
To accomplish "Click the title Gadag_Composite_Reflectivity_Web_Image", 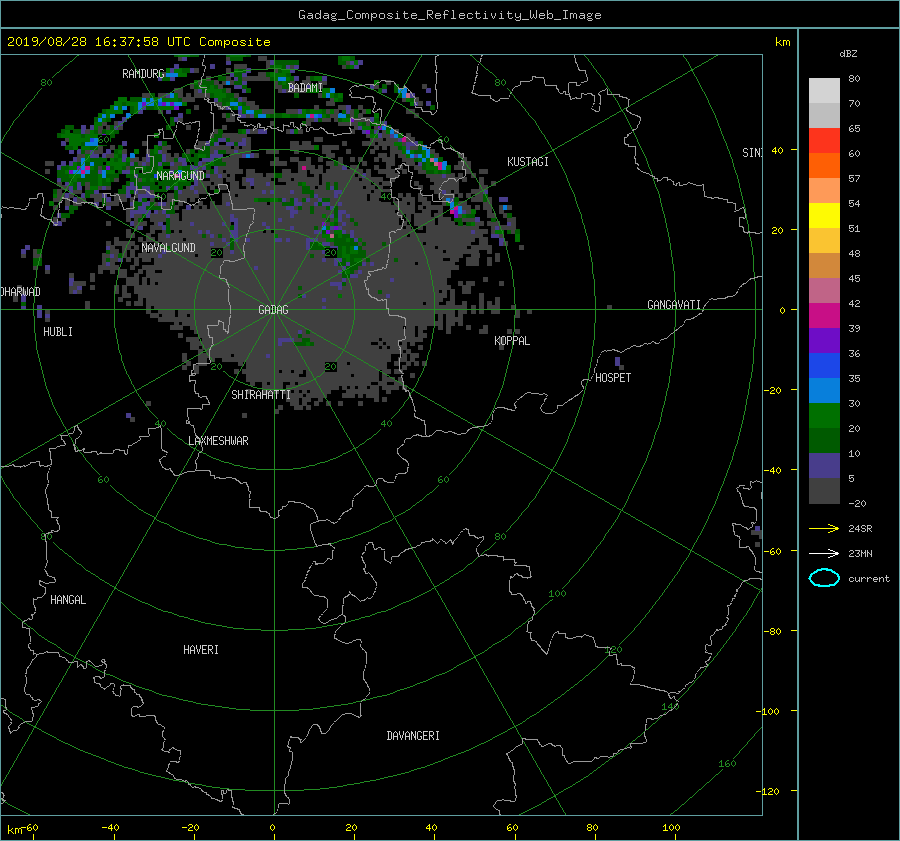I will pos(449,15).
